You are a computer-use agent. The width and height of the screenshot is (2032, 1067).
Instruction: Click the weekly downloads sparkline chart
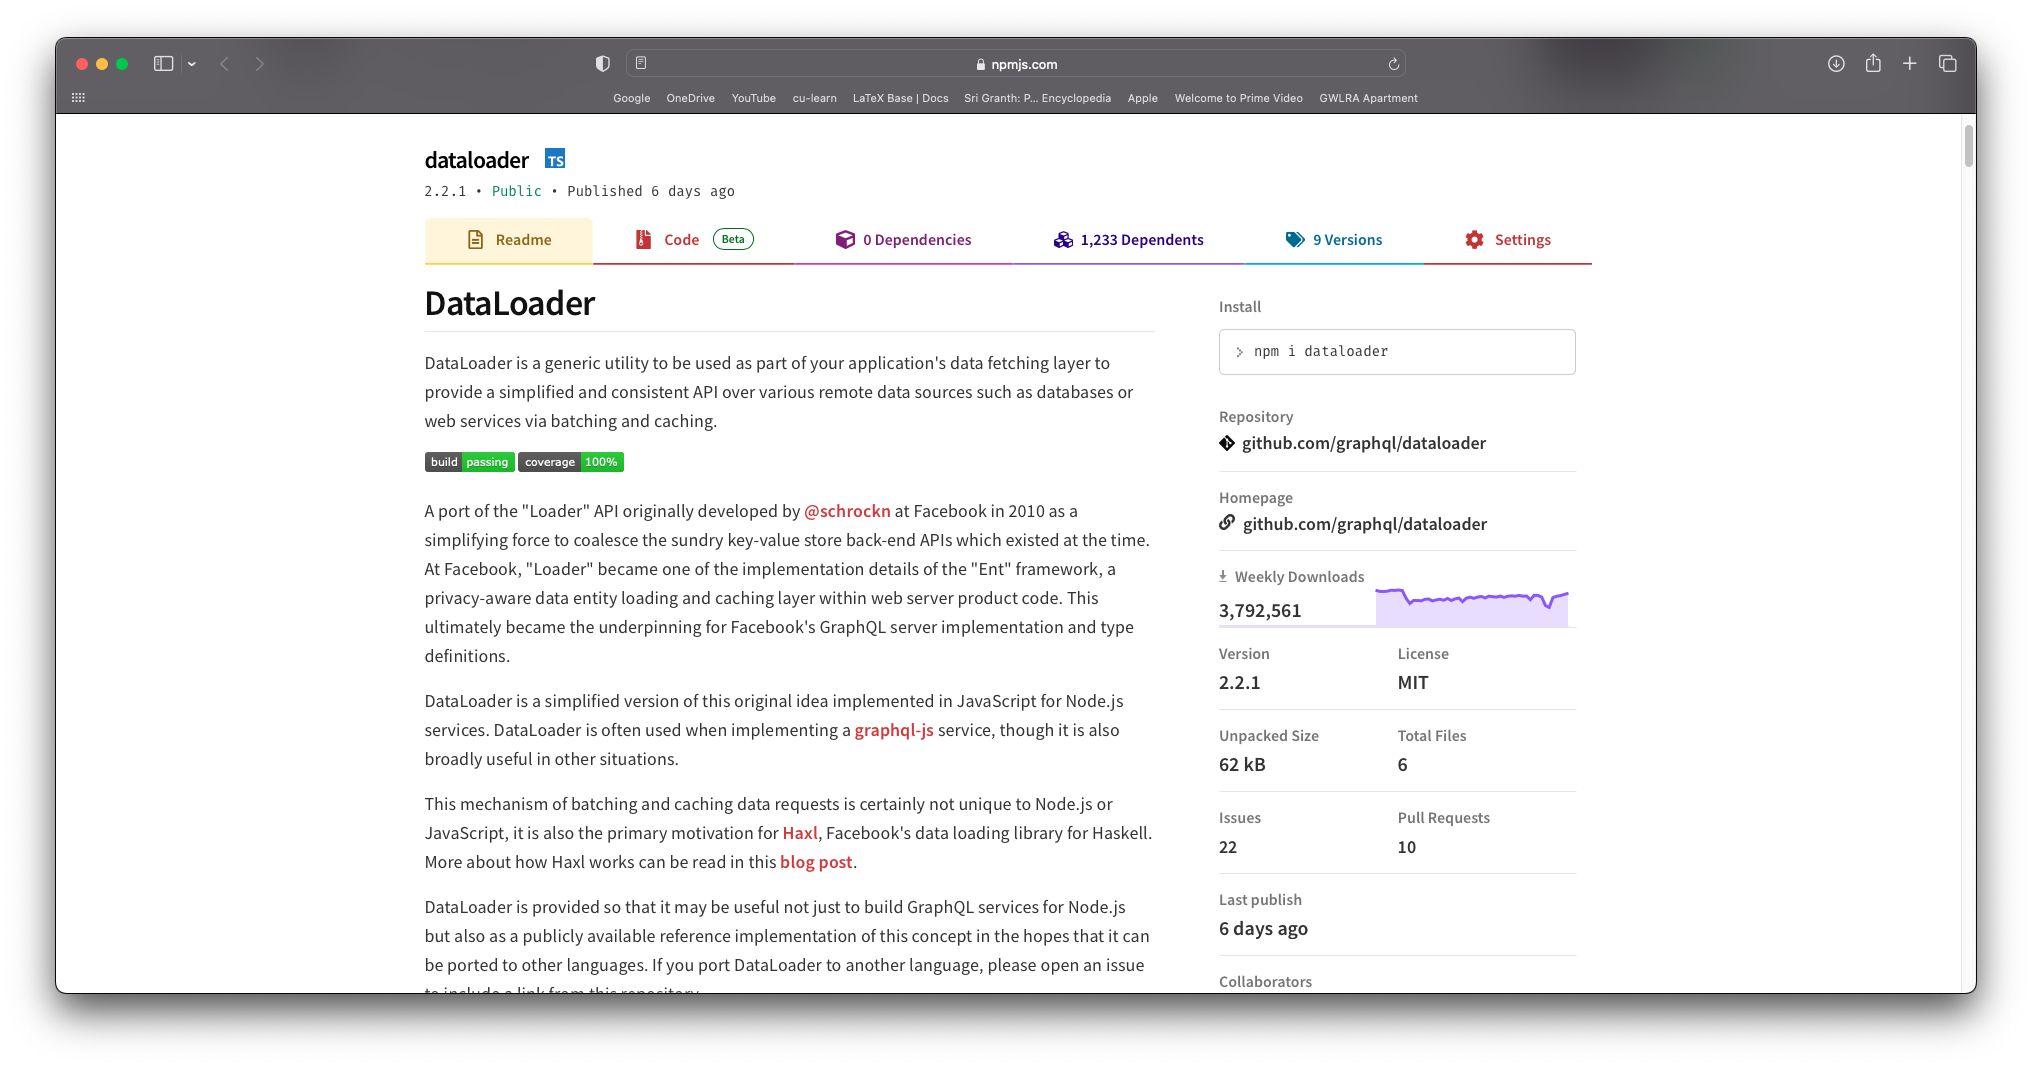(x=1472, y=607)
